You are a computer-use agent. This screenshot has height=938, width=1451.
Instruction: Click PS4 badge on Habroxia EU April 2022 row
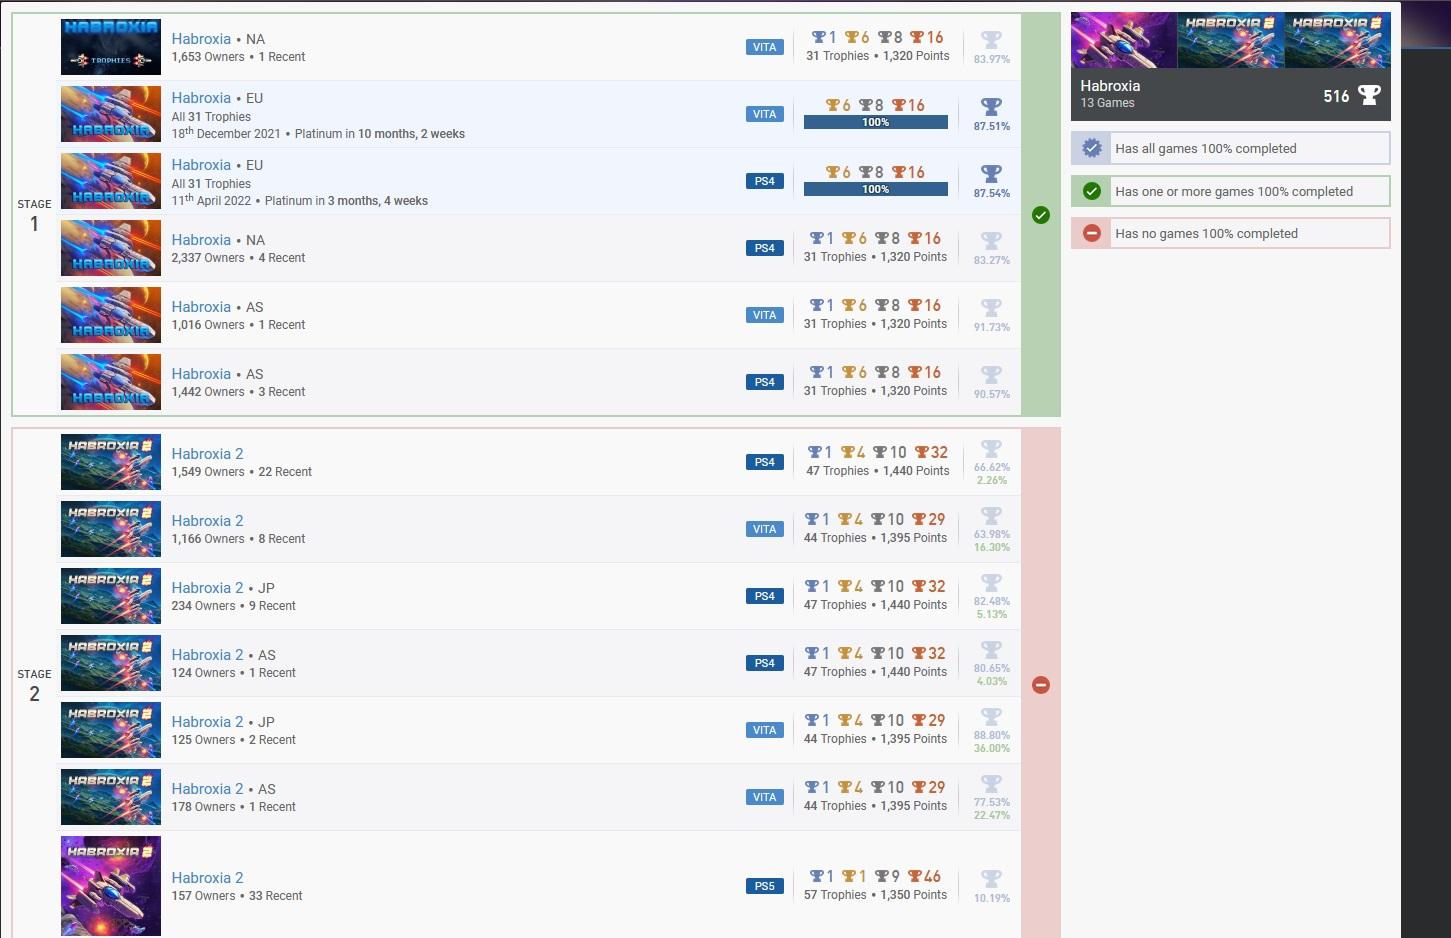click(x=765, y=181)
